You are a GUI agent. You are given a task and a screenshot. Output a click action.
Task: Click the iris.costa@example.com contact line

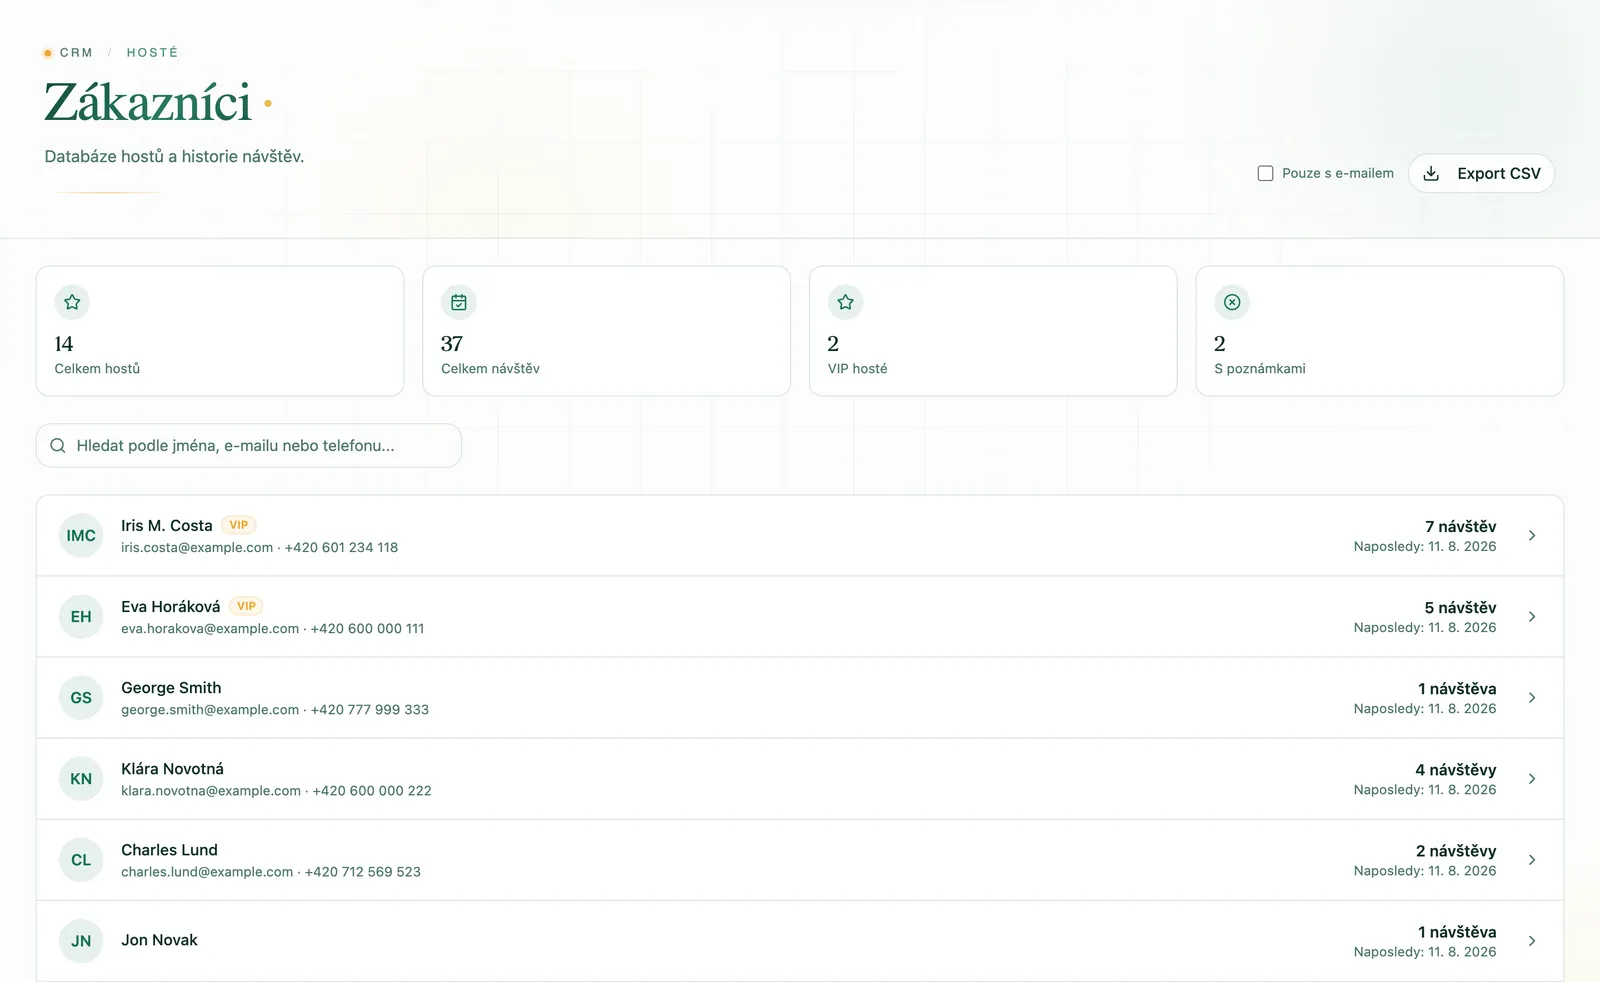pos(260,548)
